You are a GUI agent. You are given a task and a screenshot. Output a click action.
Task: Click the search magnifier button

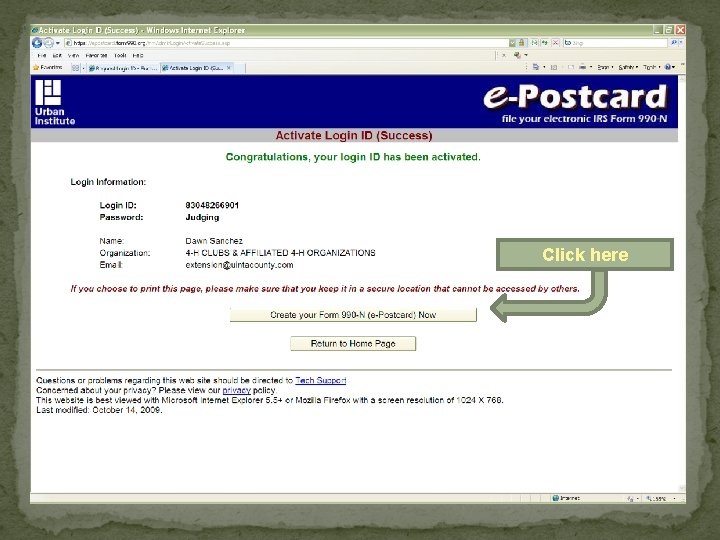(673, 43)
